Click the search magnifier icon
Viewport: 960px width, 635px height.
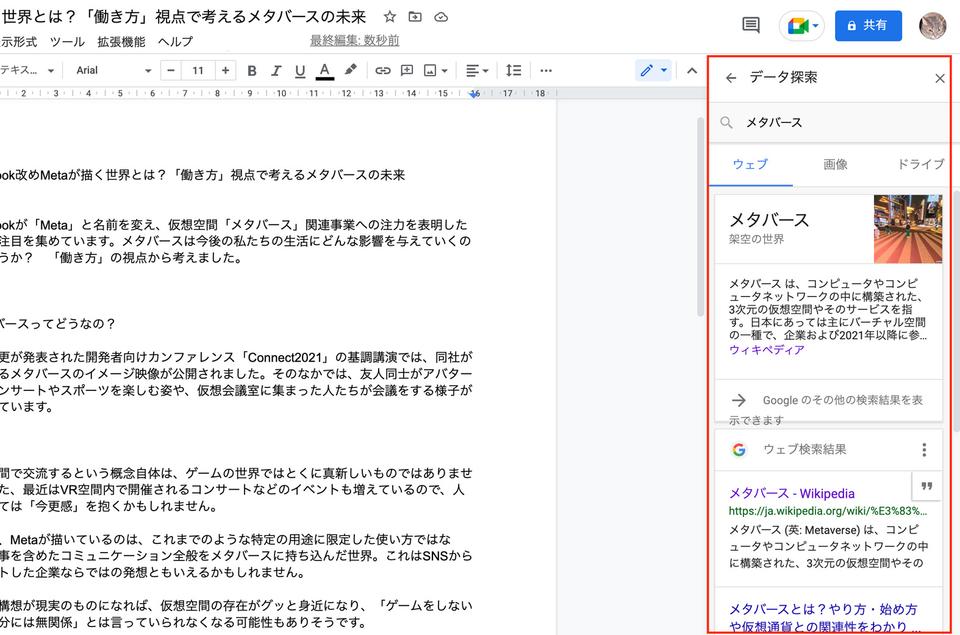tap(727, 122)
